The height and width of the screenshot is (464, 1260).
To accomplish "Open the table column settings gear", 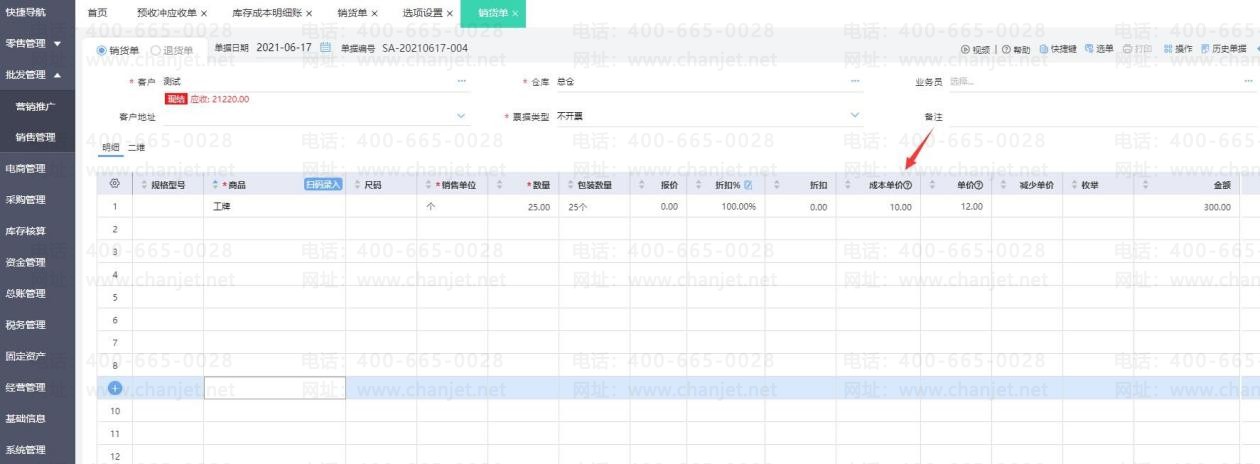I will point(114,184).
